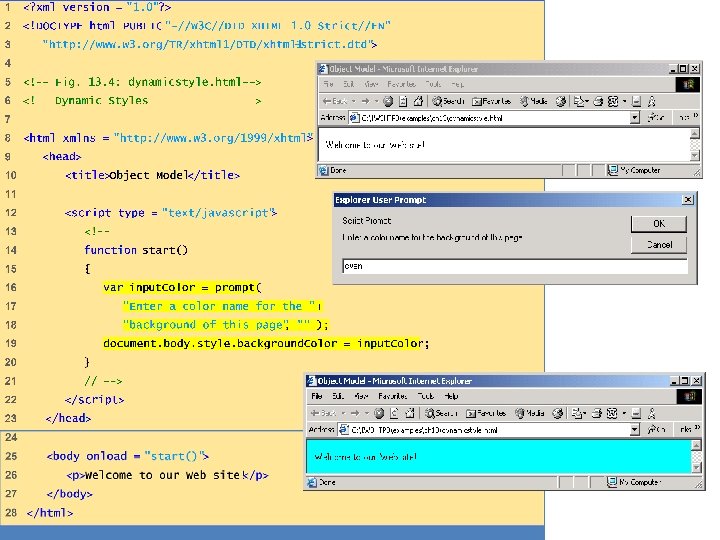Click address bar in the white-page IE window
The height and width of the screenshot is (540, 720).
494,118
